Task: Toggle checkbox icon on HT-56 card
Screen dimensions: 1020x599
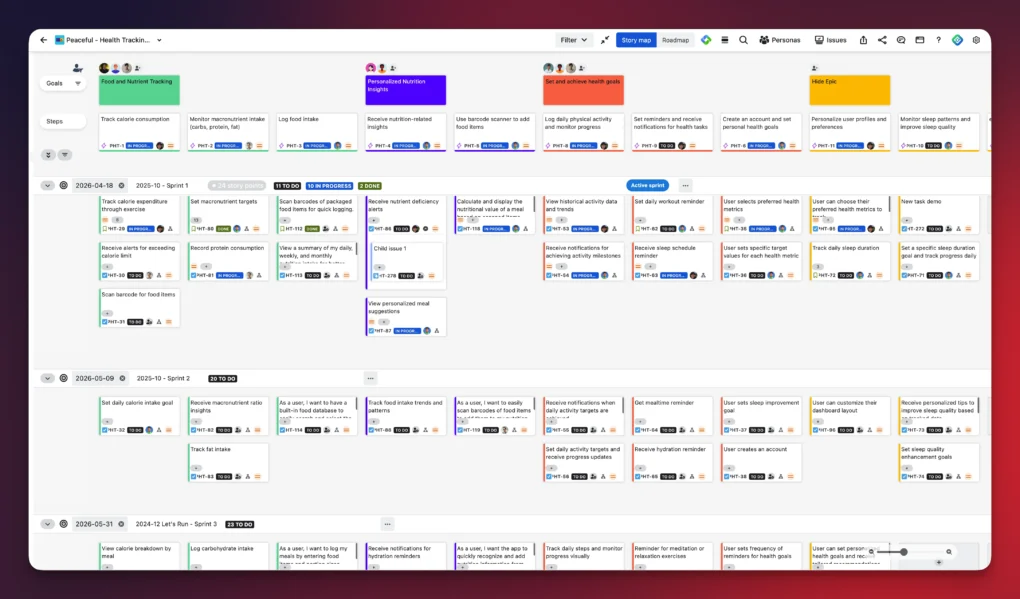Action: tap(548, 476)
